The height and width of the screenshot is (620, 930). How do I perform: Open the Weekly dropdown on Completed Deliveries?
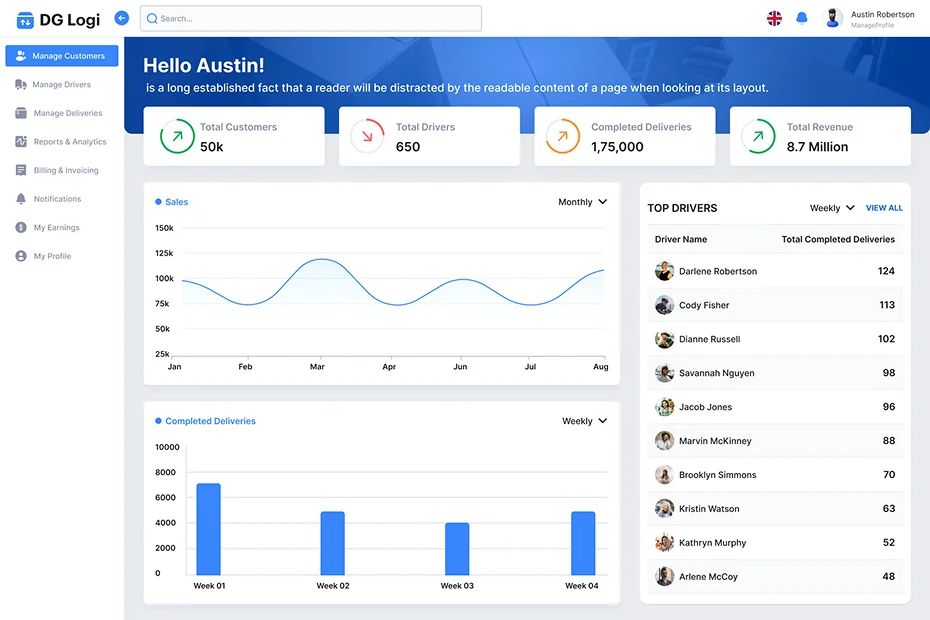pyautogui.click(x=584, y=421)
